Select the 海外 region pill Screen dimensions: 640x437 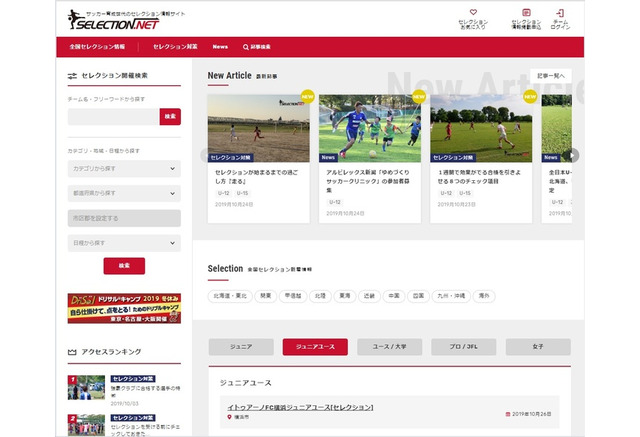pyautogui.click(x=484, y=296)
